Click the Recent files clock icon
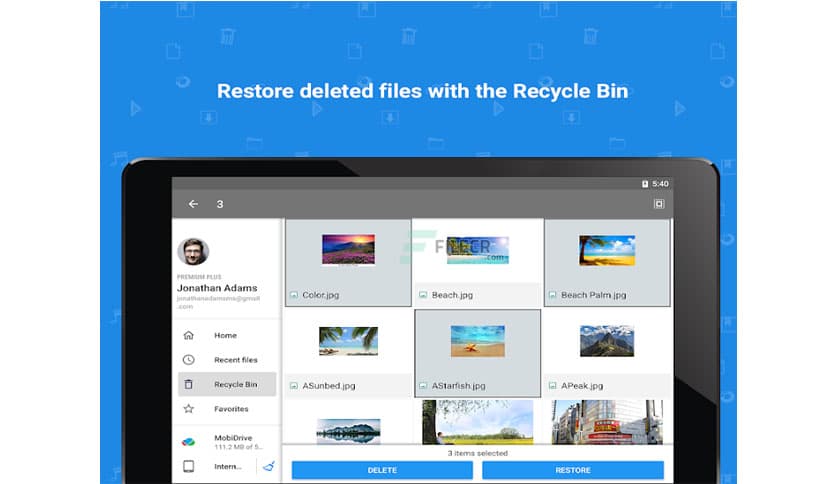The image size is (836, 484). tap(189, 360)
